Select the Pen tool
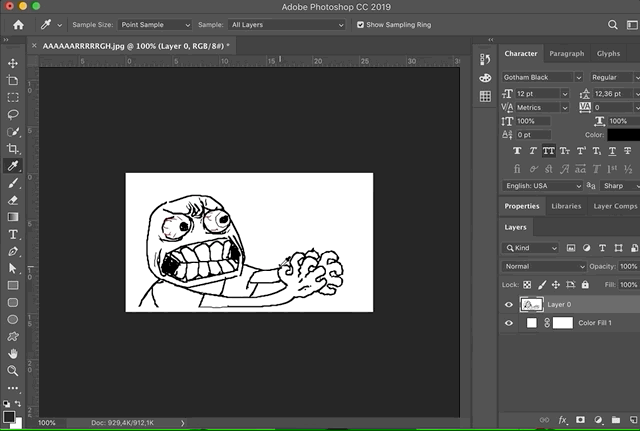This screenshot has width=640, height=431. (x=13, y=251)
